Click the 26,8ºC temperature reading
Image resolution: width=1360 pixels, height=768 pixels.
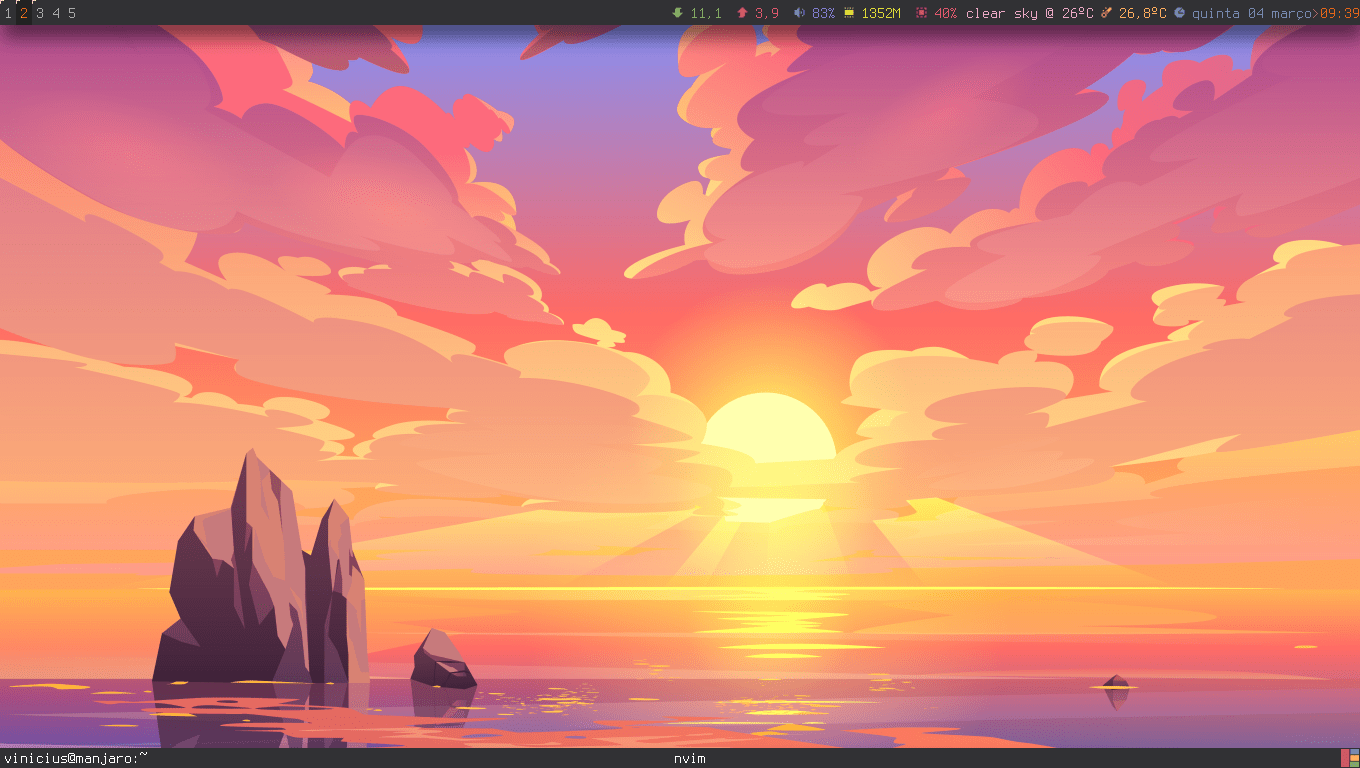(1143, 13)
